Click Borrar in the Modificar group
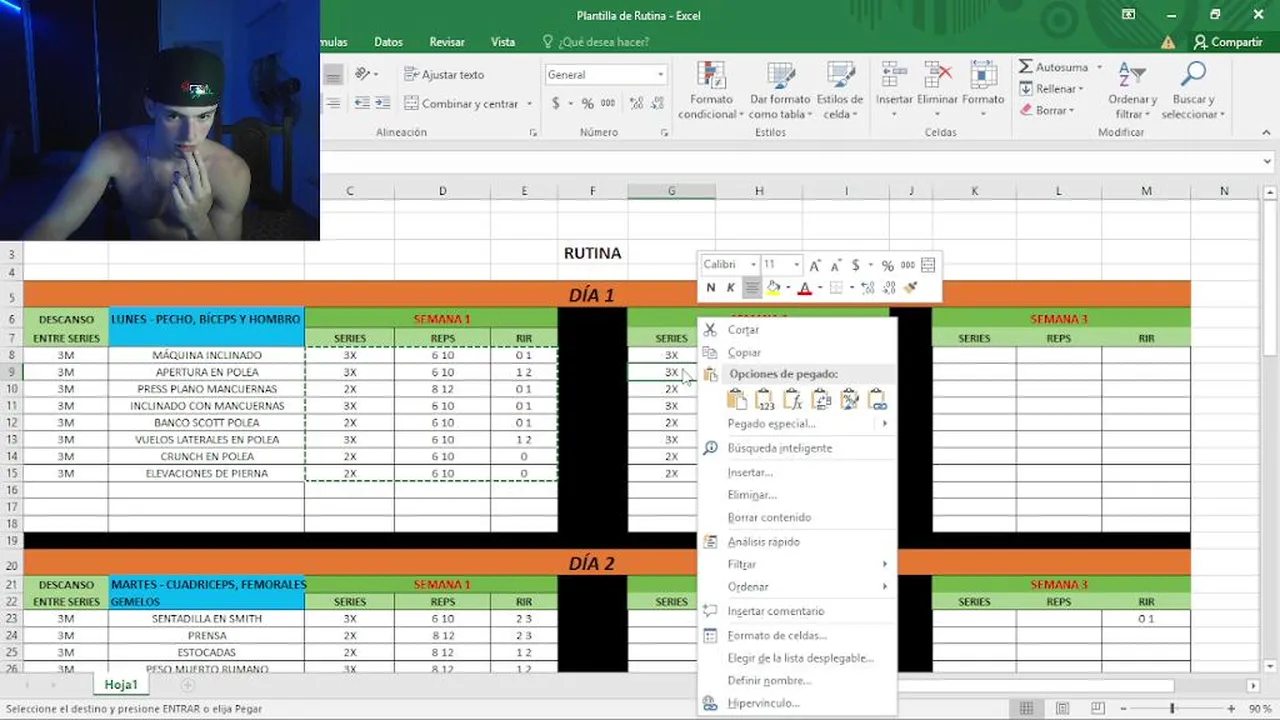 pos(1047,110)
